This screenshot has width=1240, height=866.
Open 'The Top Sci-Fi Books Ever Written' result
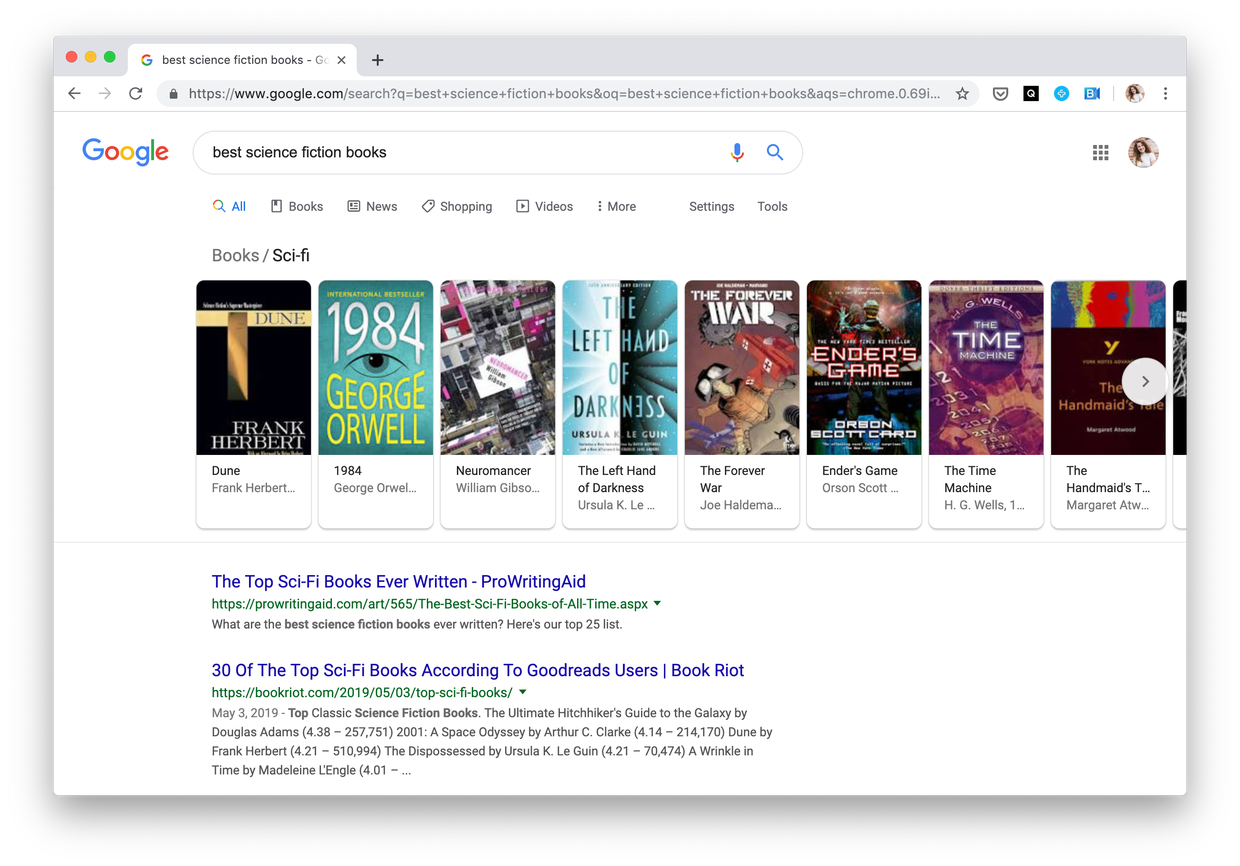399,581
